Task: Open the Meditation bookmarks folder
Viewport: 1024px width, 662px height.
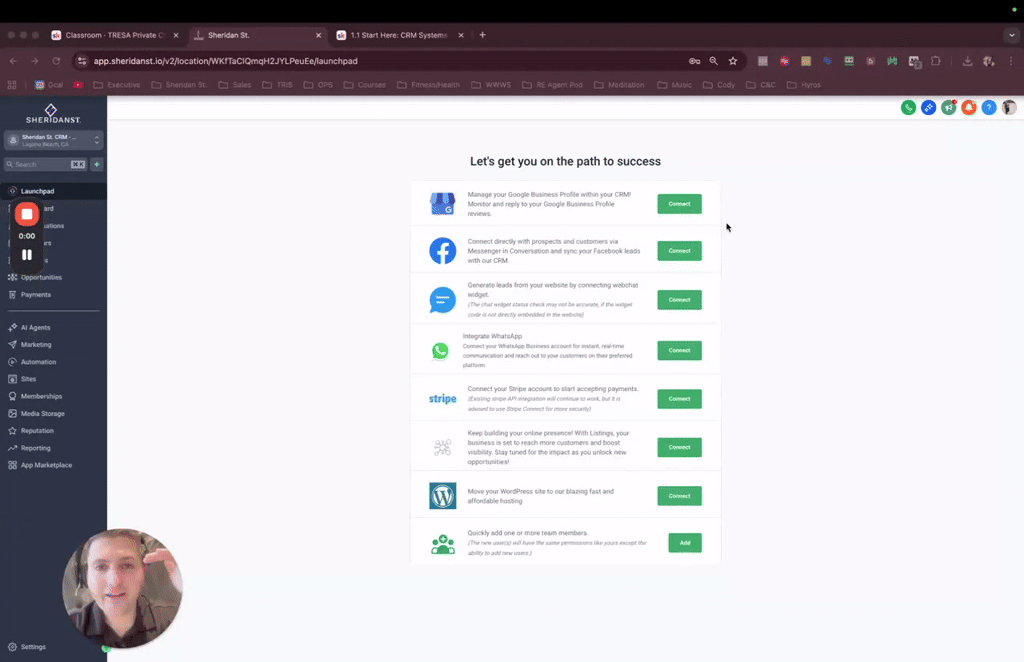Action: coord(619,85)
